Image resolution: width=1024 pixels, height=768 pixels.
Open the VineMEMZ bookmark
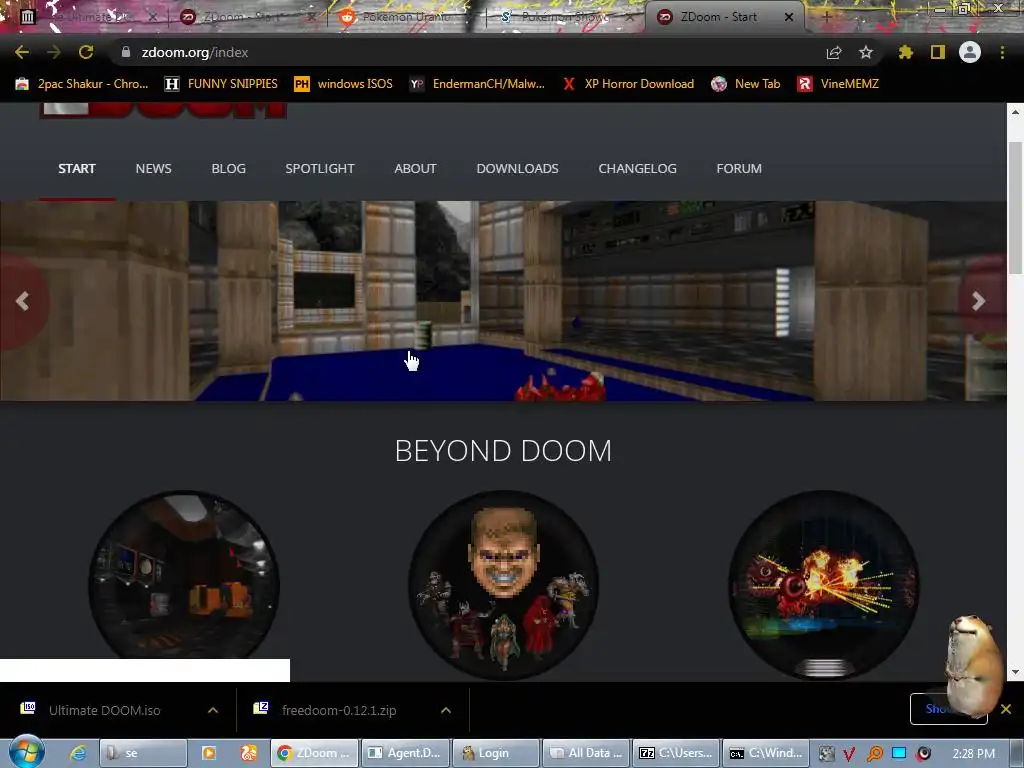[x=838, y=84]
